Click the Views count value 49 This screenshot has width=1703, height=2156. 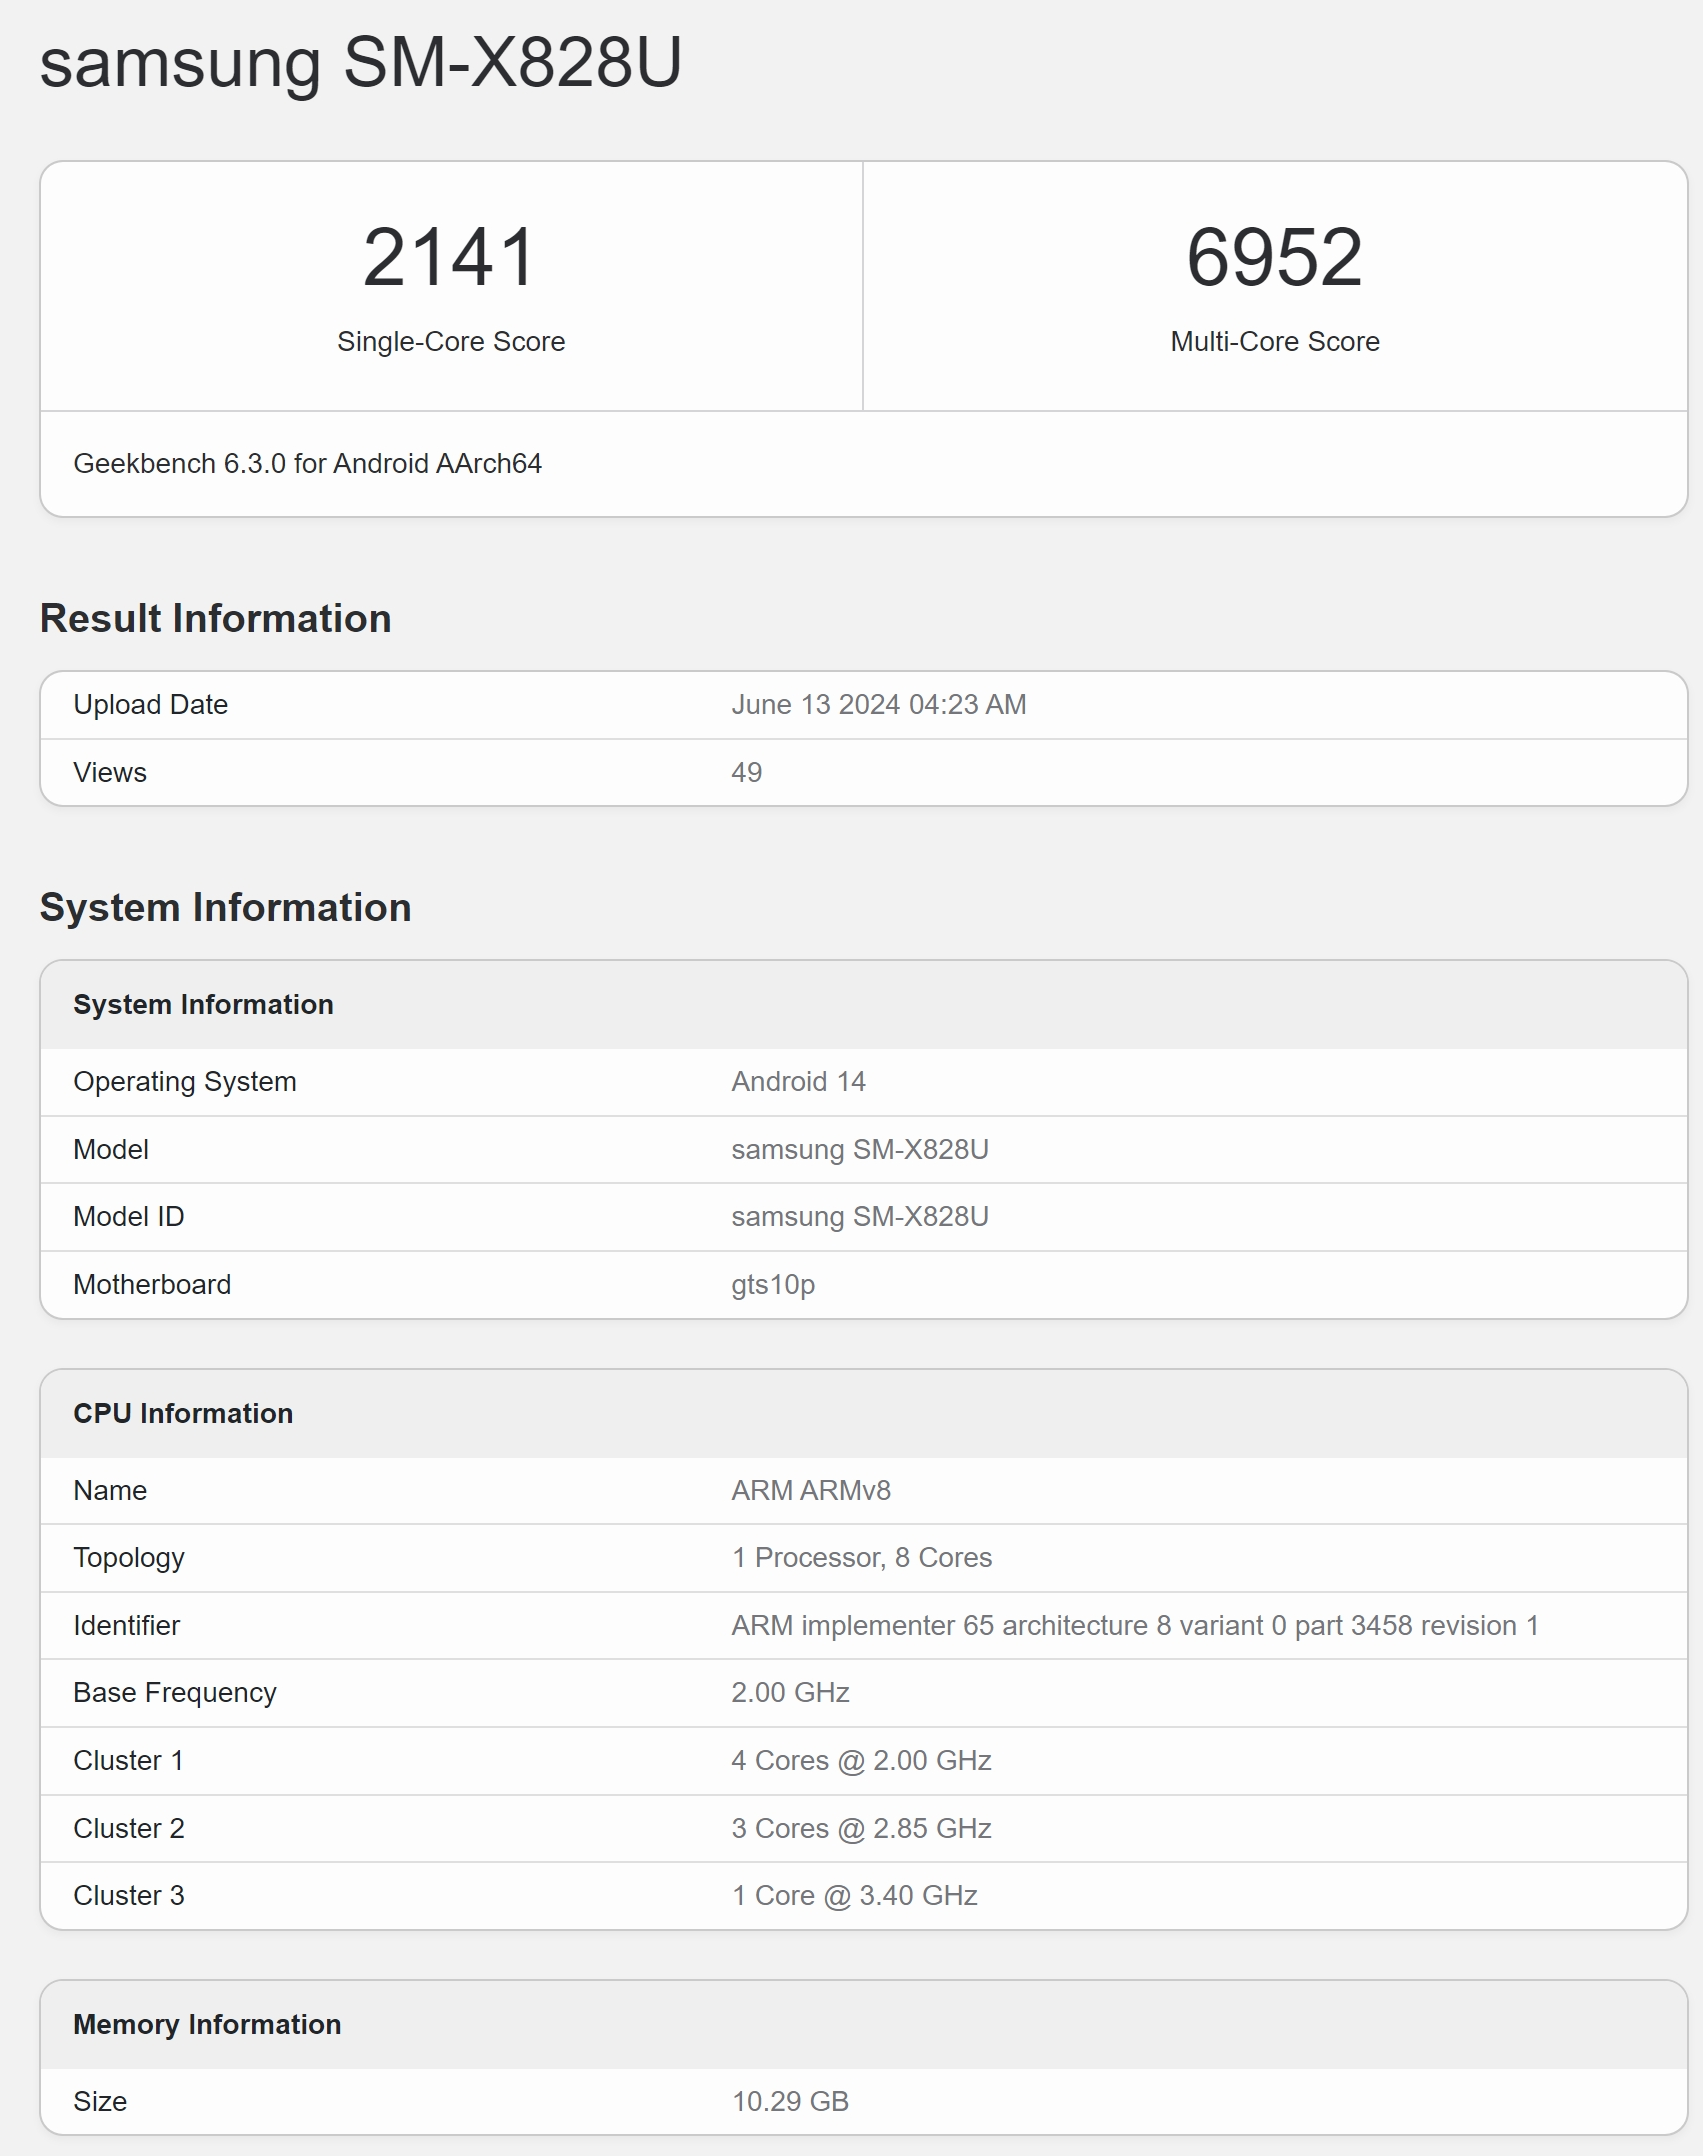pos(746,773)
